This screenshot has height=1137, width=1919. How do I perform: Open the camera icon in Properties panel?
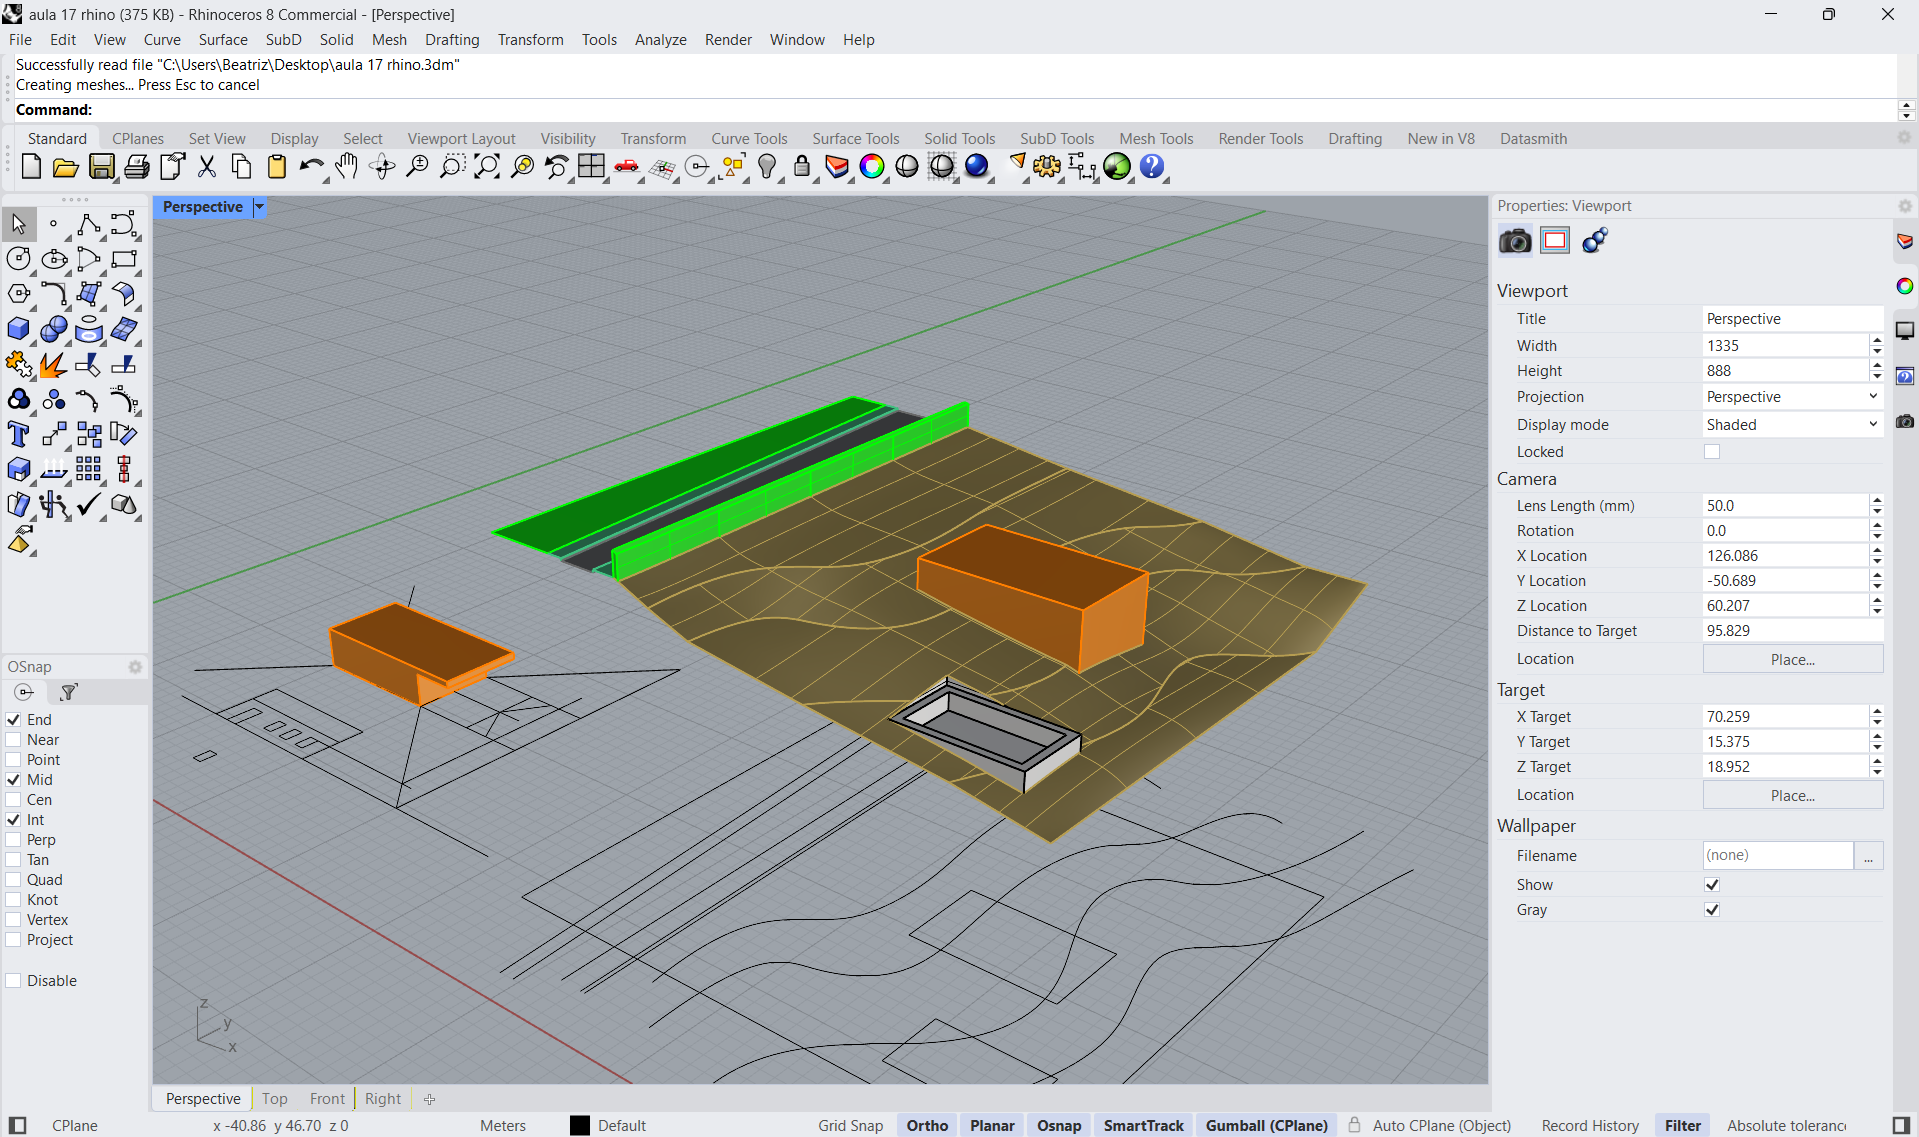1514,241
